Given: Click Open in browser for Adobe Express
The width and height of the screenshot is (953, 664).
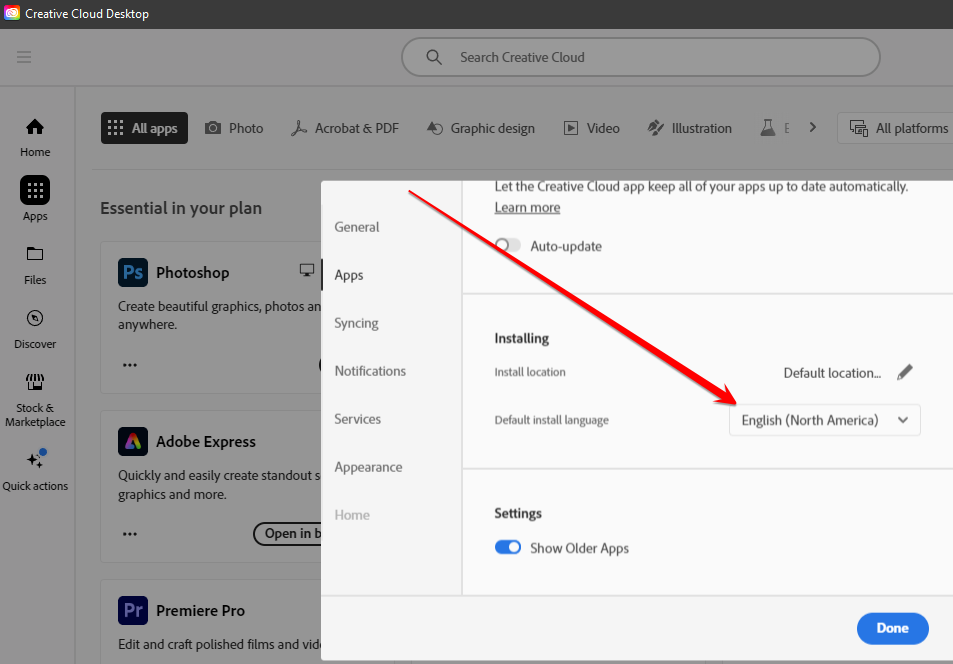Looking at the screenshot, I should [x=287, y=534].
